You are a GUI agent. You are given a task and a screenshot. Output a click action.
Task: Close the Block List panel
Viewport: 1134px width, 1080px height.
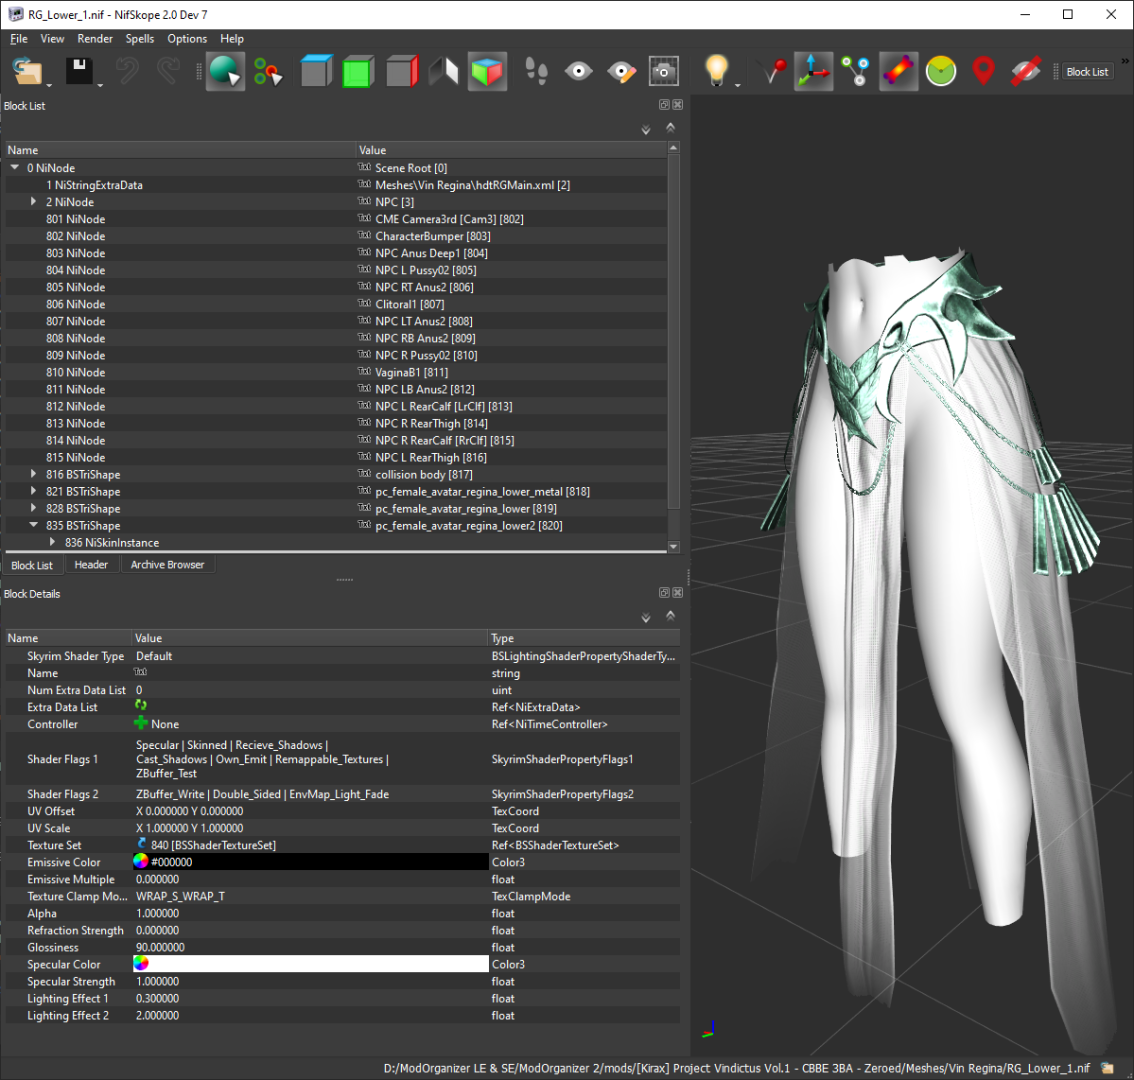click(x=678, y=105)
